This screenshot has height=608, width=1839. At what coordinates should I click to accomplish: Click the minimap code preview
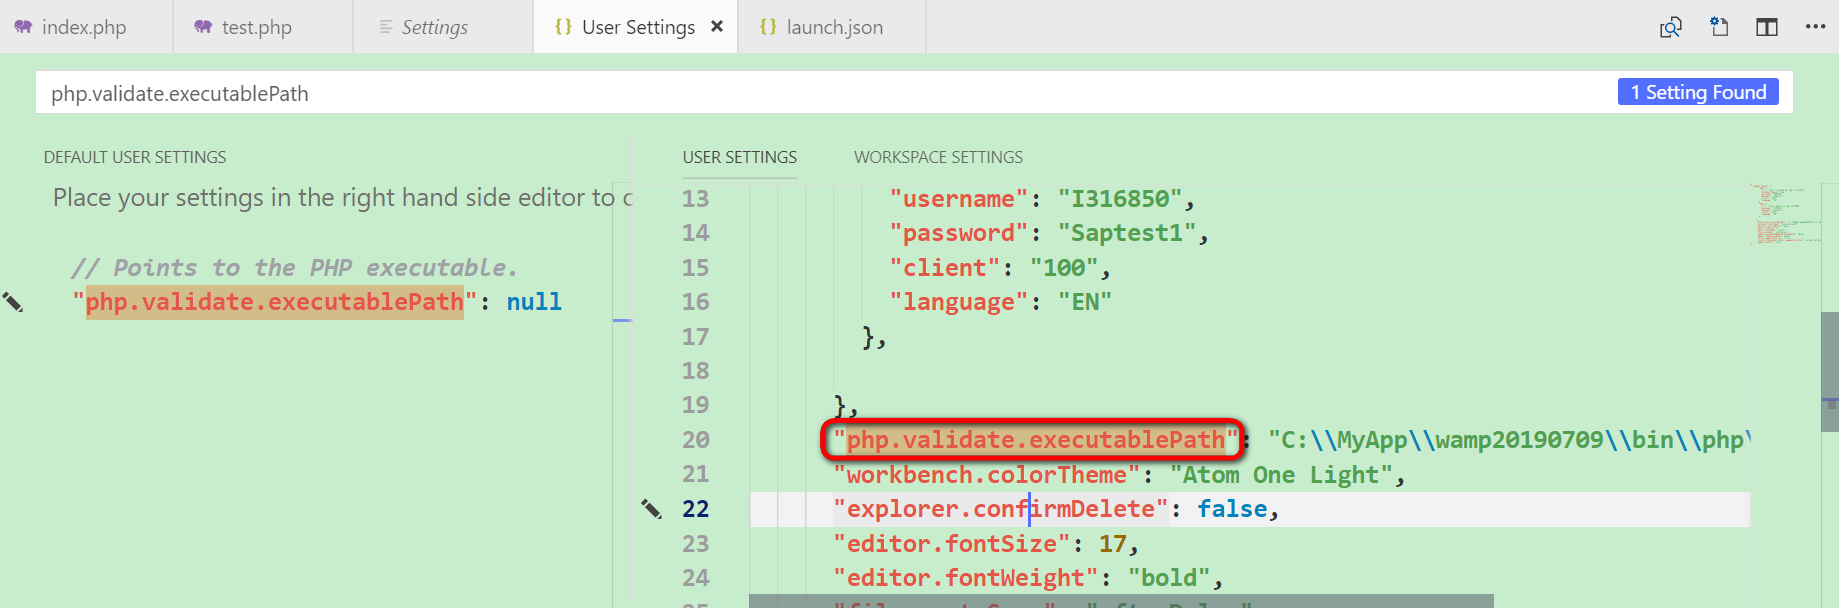pos(1785,214)
